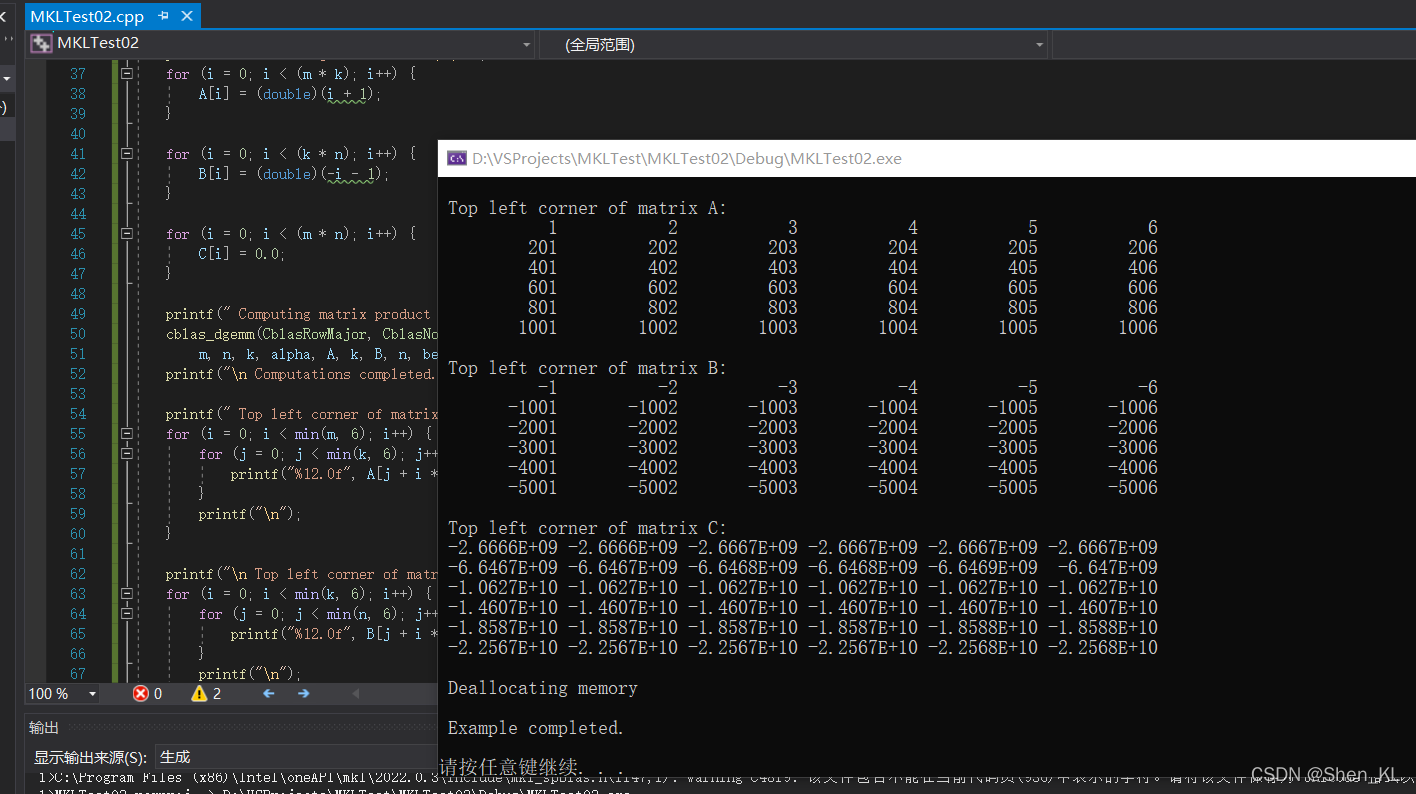Open the (全局范围) scope dropdown
The image size is (1416, 794).
[1040, 45]
